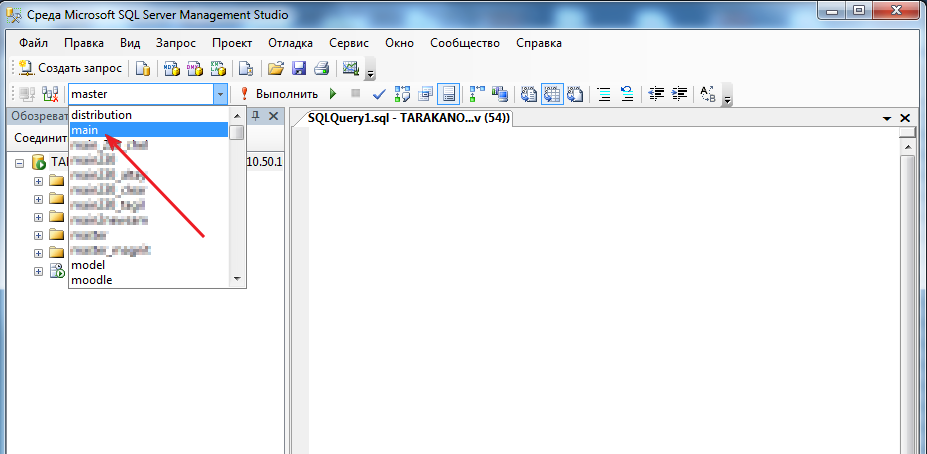The height and width of the screenshot is (454, 927).
Task: Decrease indent toolbar icon
Action: 656,93
